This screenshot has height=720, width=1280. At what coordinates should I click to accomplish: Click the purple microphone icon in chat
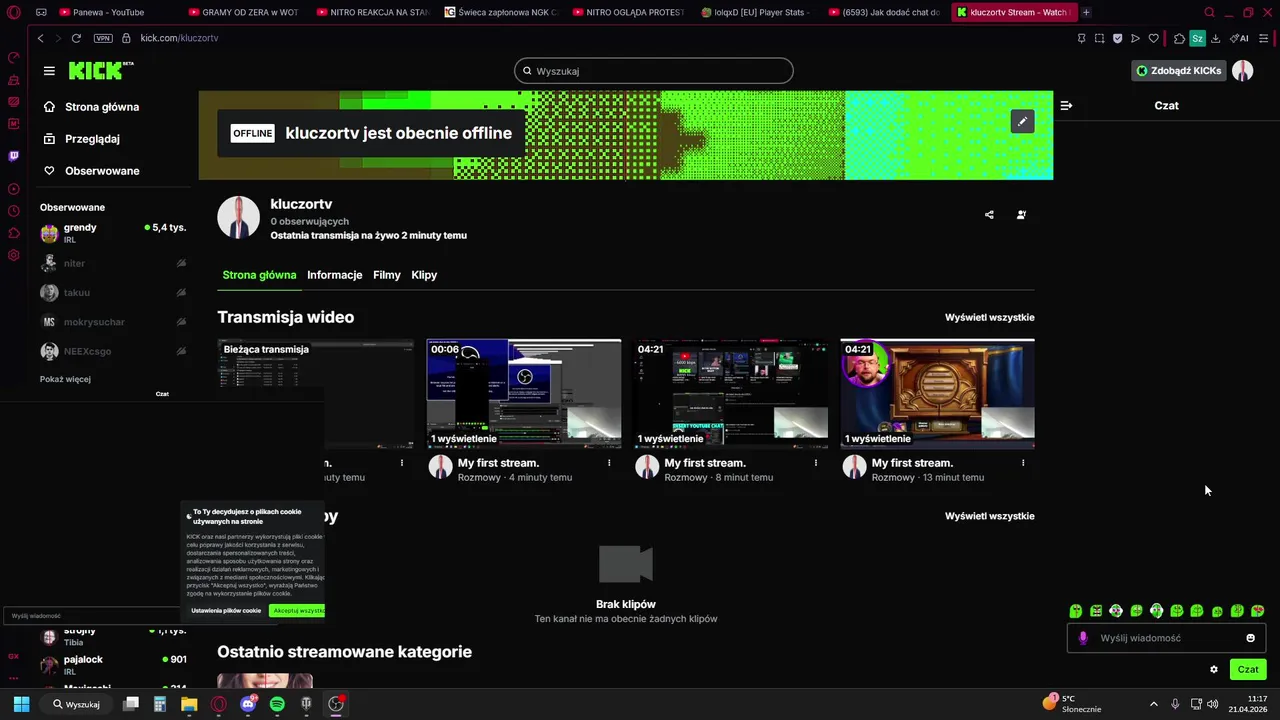(1083, 638)
